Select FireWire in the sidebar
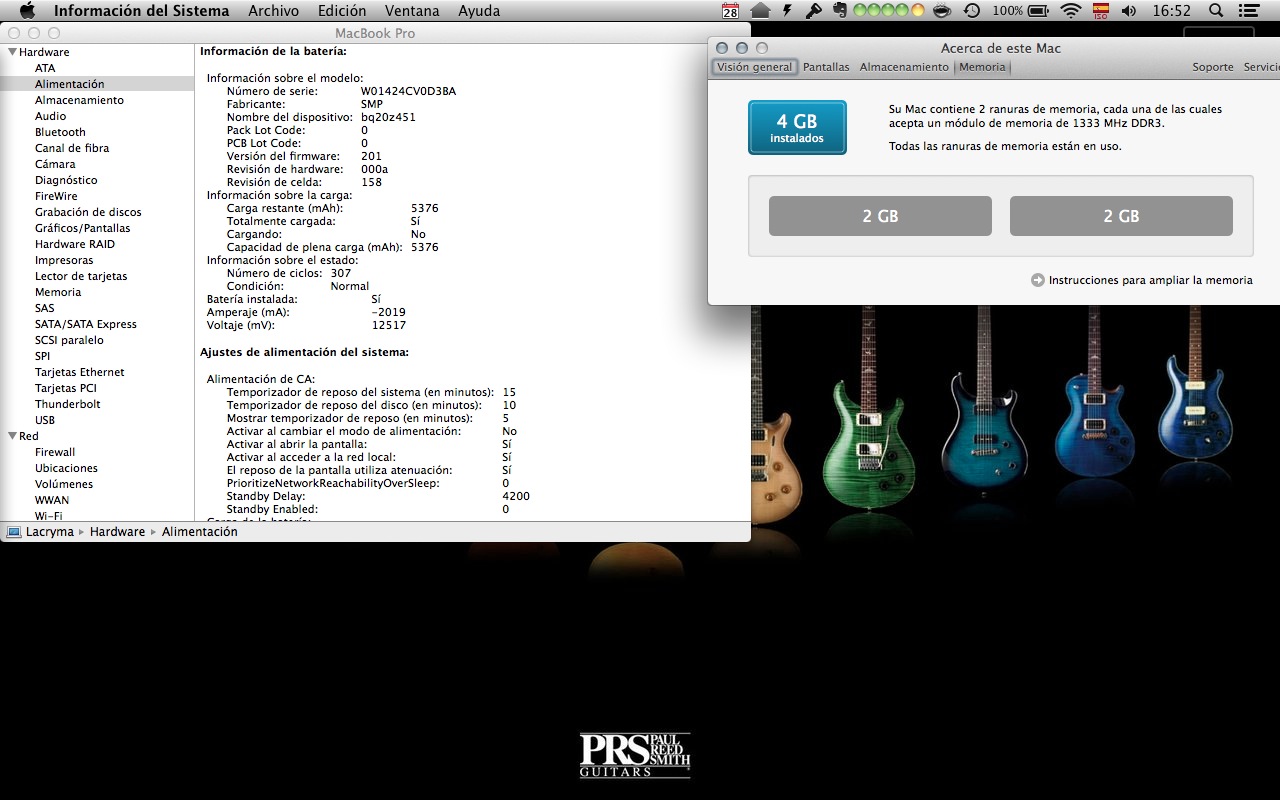This screenshot has width=1280, height=800. (56, 196)
